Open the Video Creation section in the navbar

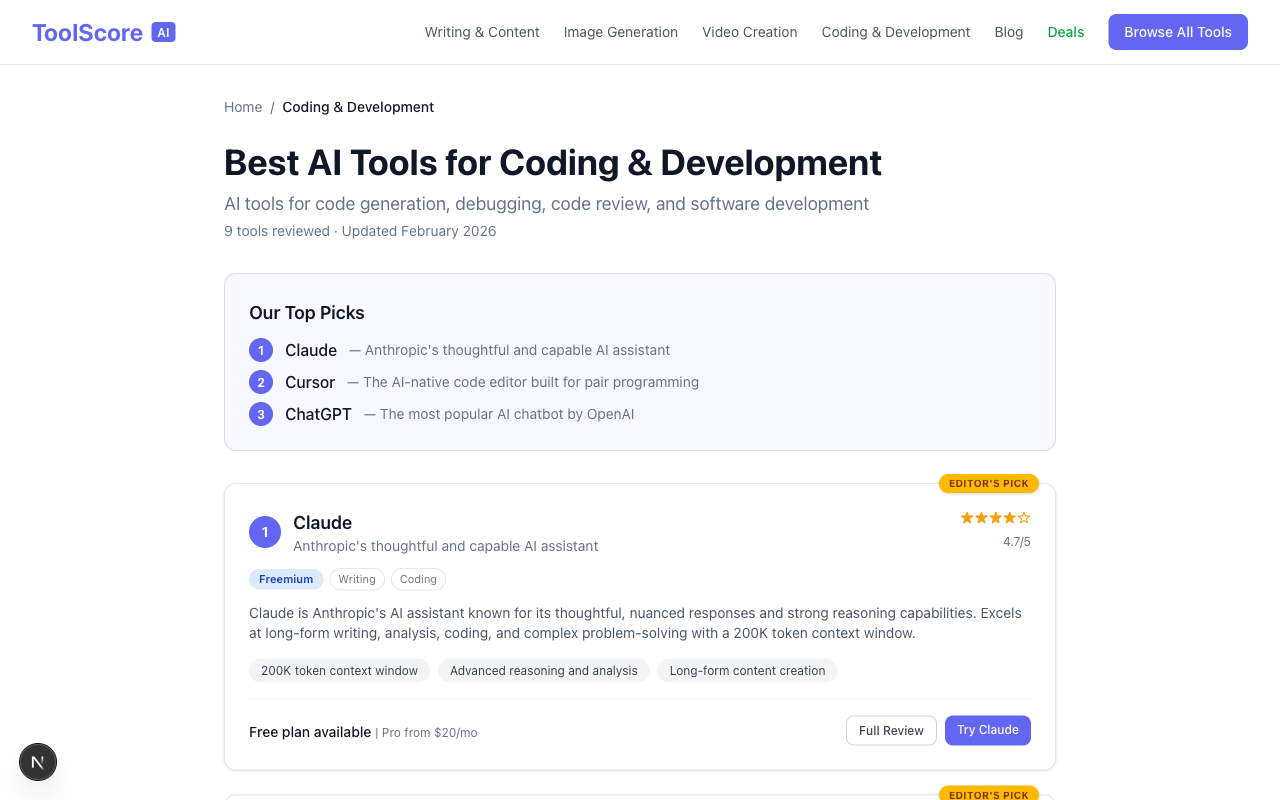[x=749, y=32]
